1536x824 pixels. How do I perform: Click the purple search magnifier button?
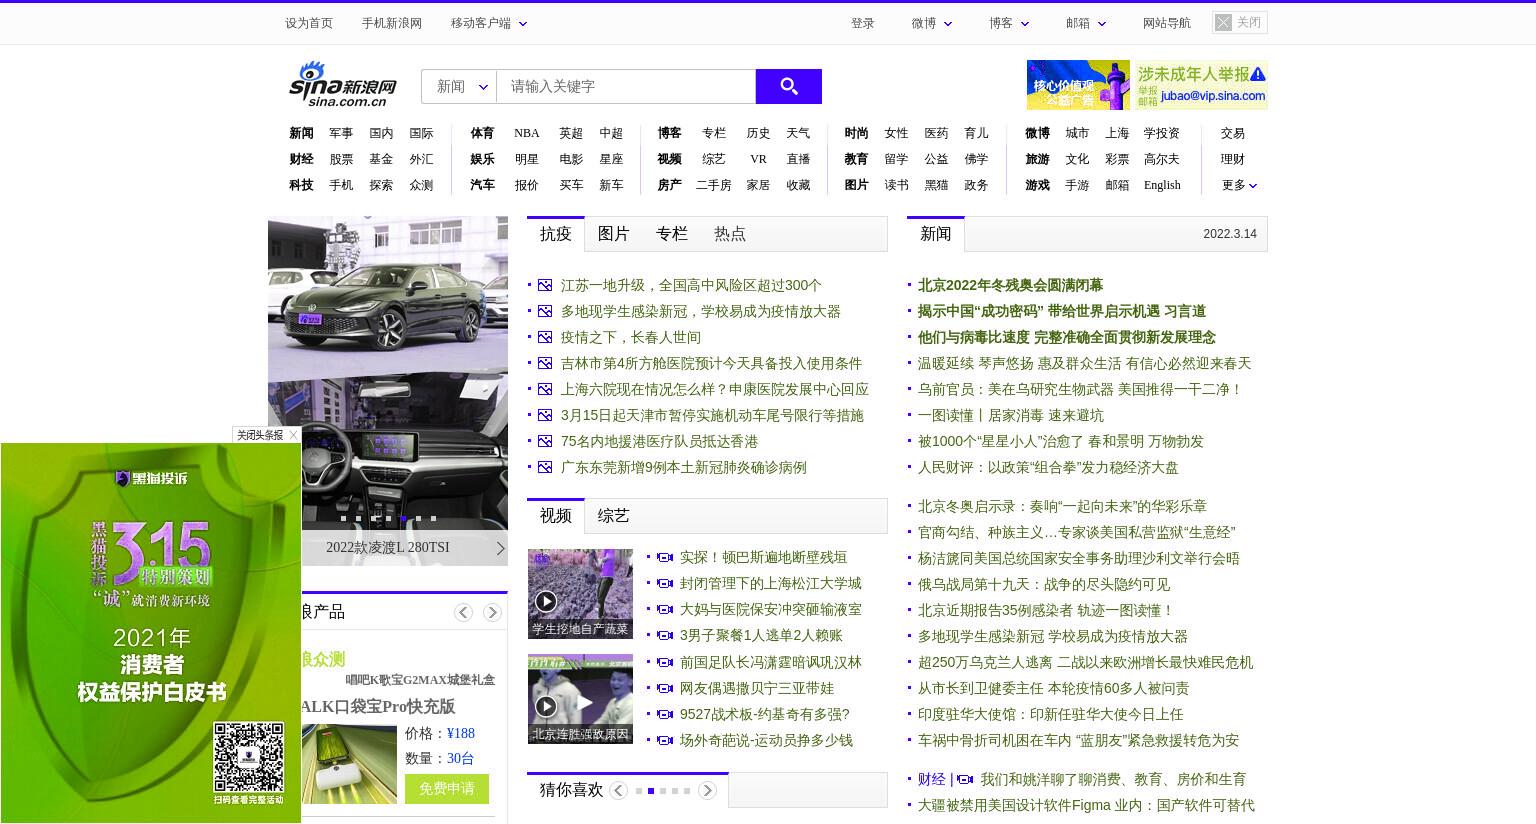tap(788, 86)
